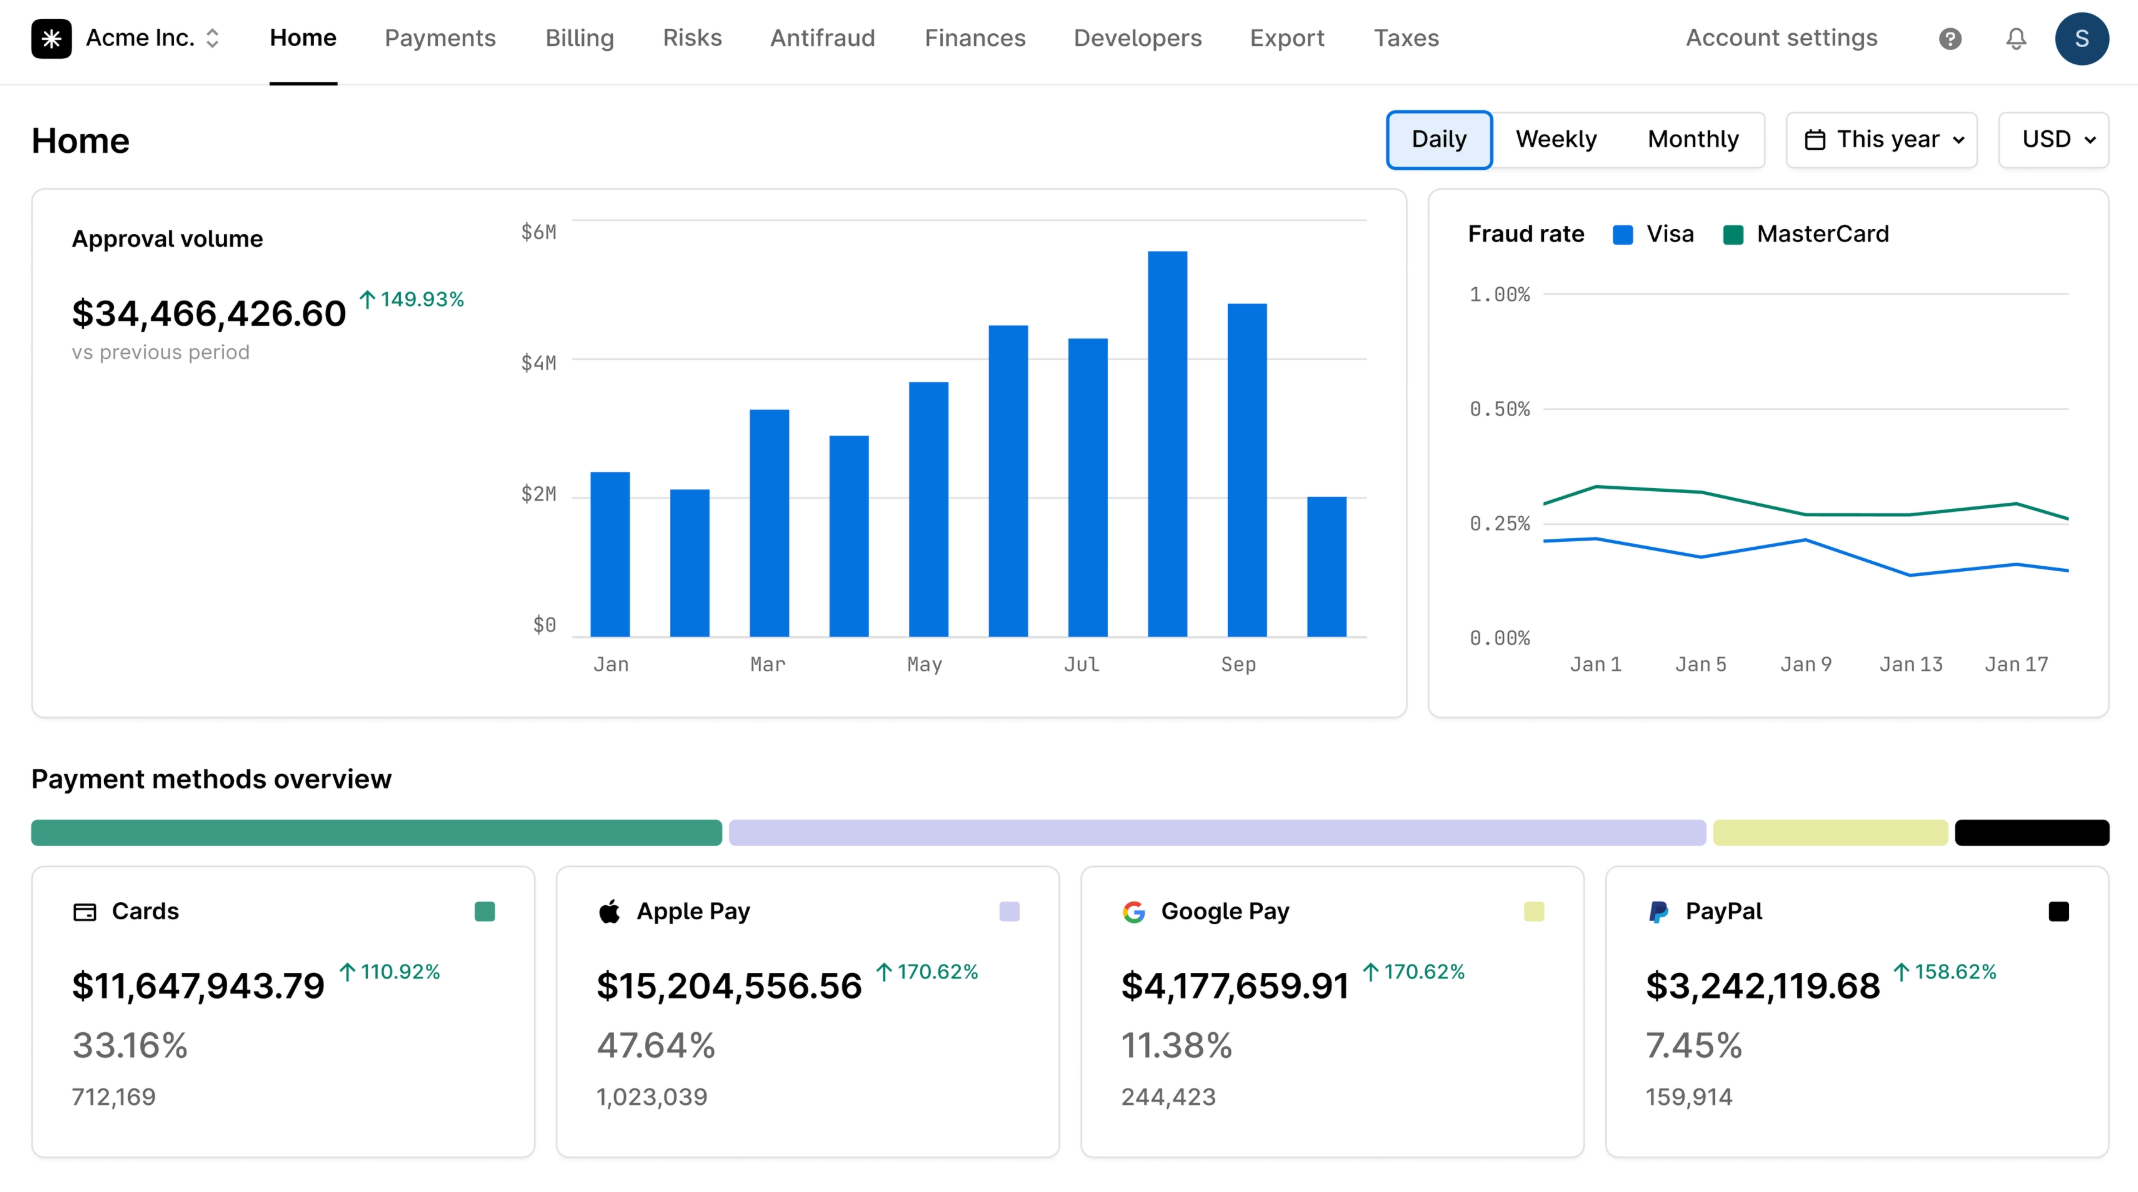Open the Finances tab

[x=975, y=39]
